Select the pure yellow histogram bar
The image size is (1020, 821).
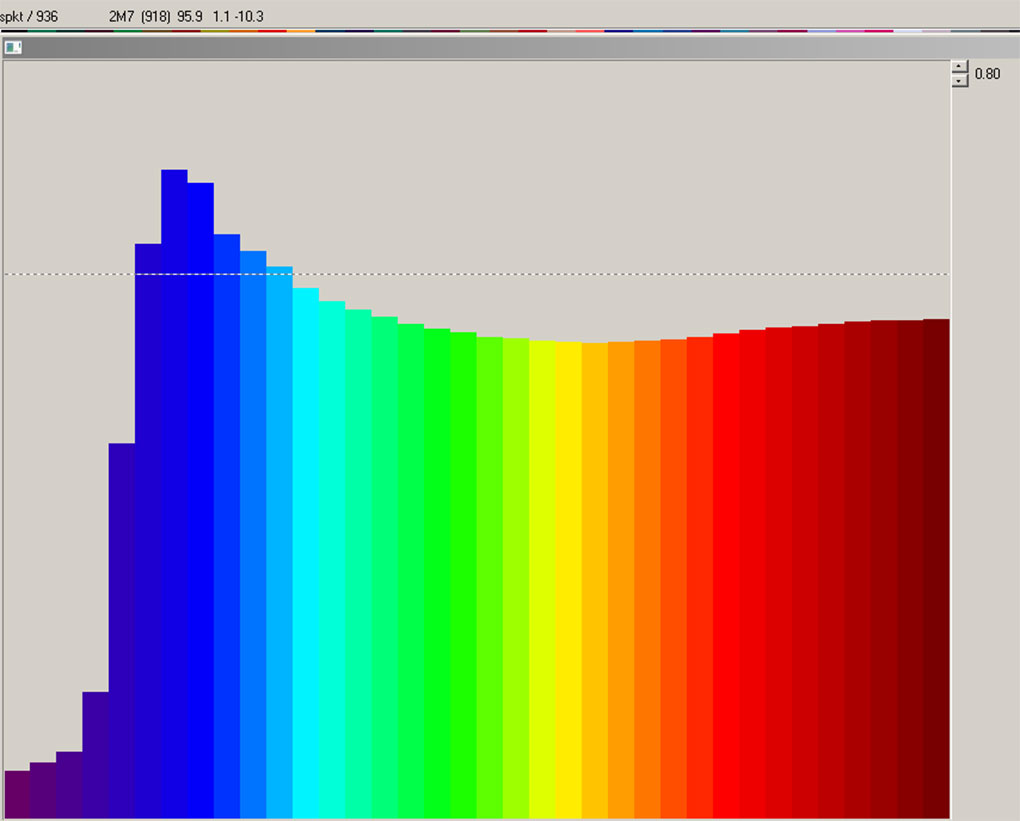point(569,580)
